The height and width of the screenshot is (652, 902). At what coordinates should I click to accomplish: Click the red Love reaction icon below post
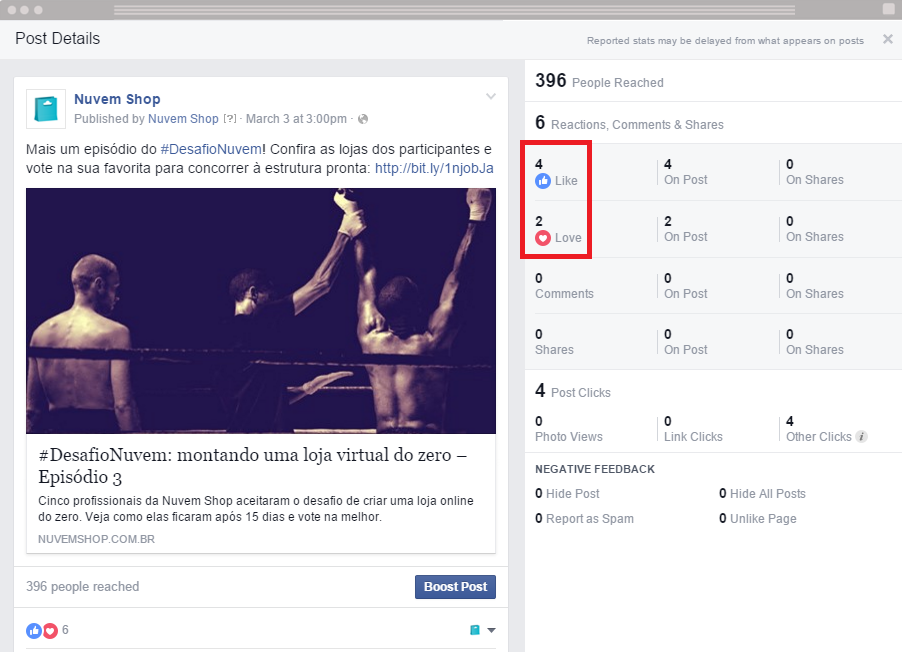[51, 631]
